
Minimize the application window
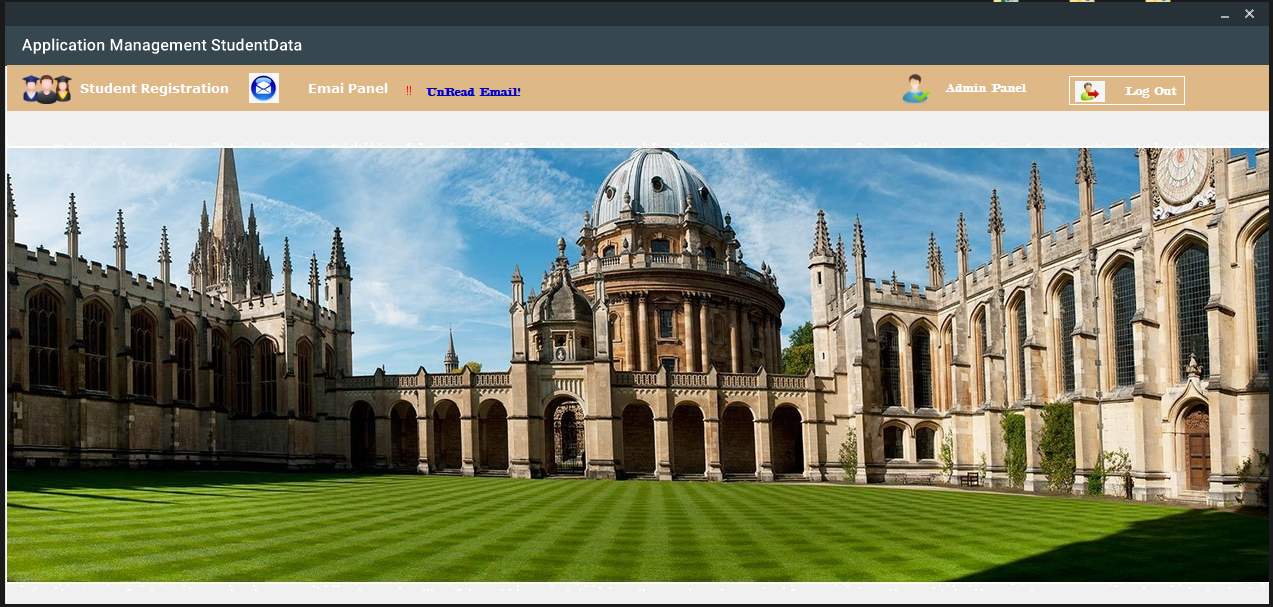1225,15
